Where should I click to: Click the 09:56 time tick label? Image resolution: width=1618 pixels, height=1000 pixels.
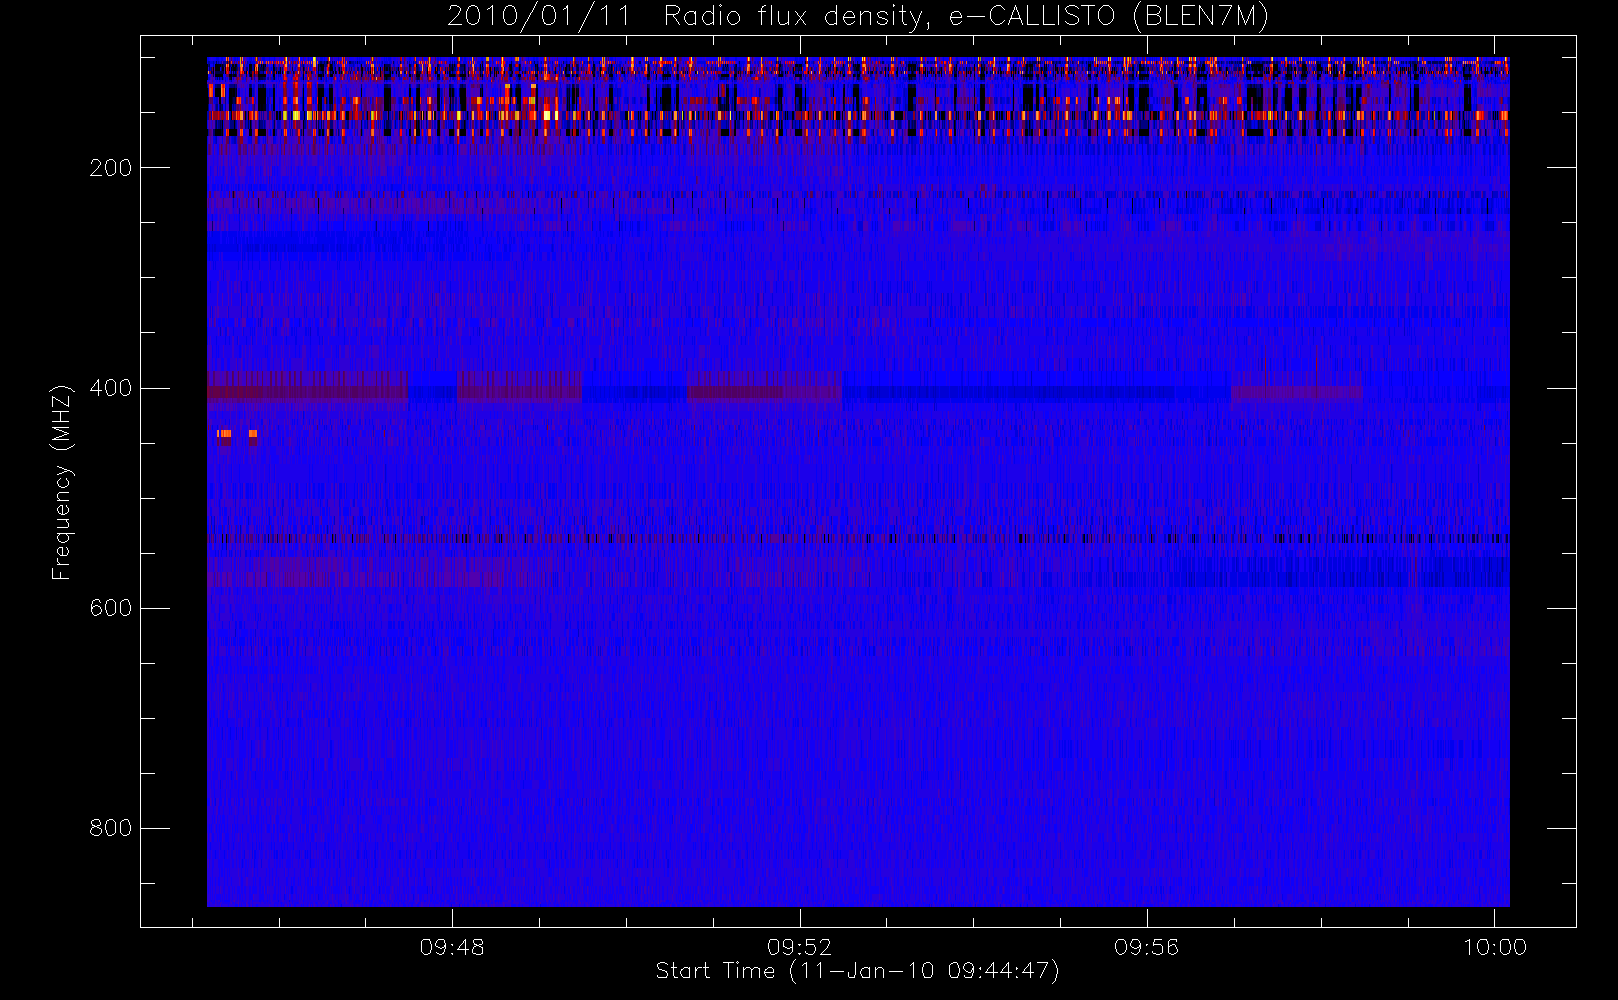pyautogui.click(x=1146, y=946)
